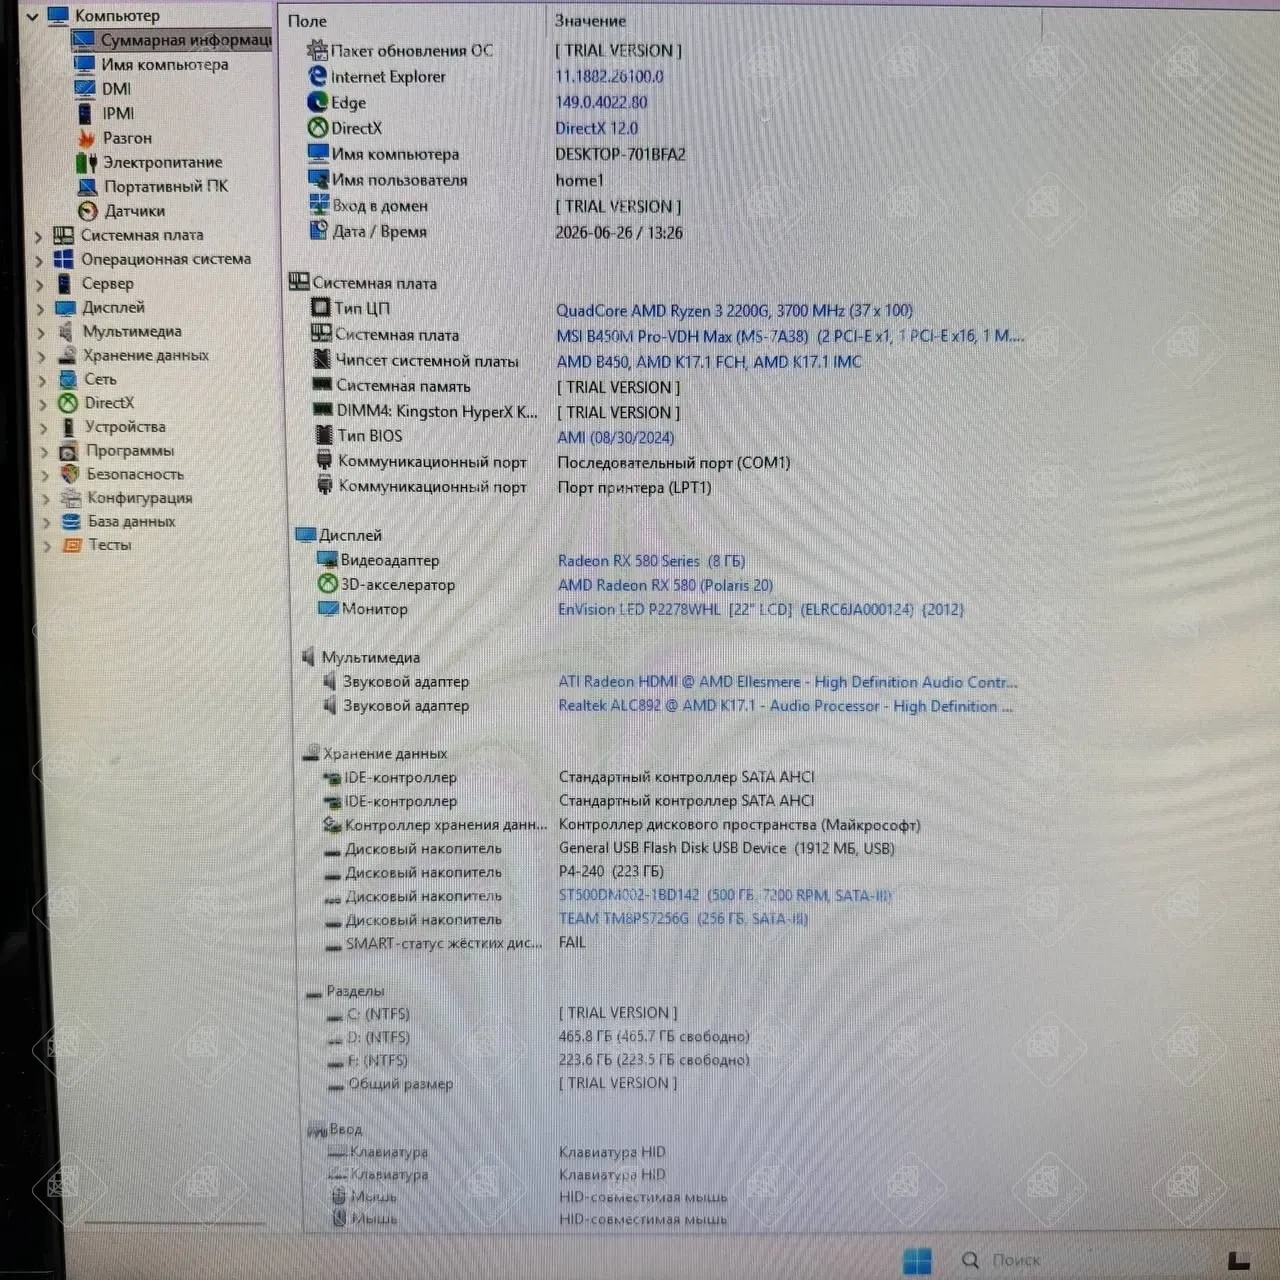Viewport: 1280px width, 1280px height.
Task: Click the magnifier search icon on the taskbar
Action: click(x=970, y=1260)
